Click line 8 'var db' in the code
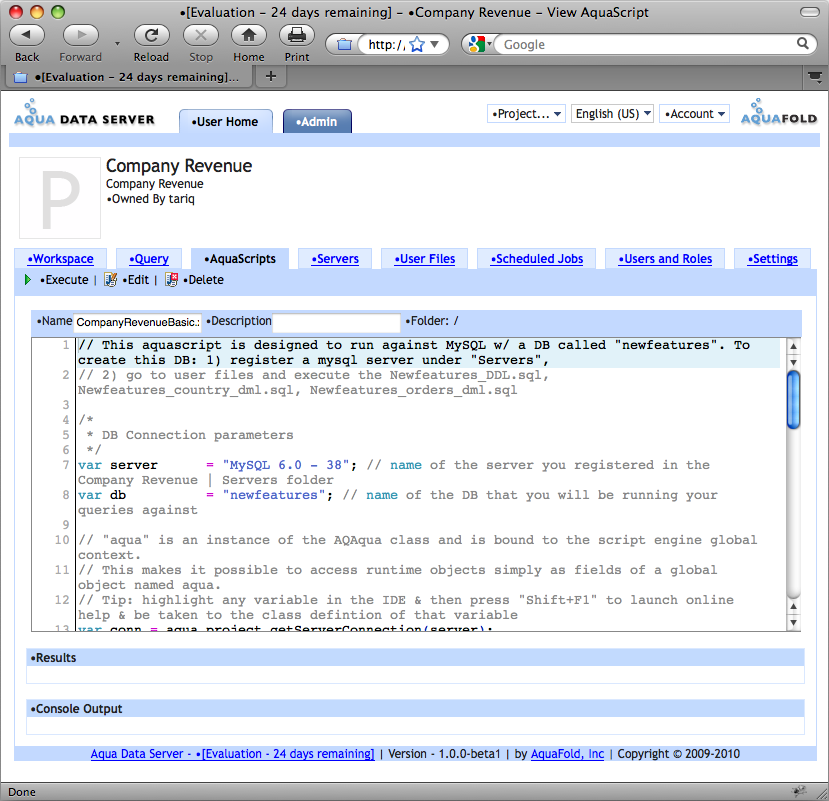 coord(102,495)
